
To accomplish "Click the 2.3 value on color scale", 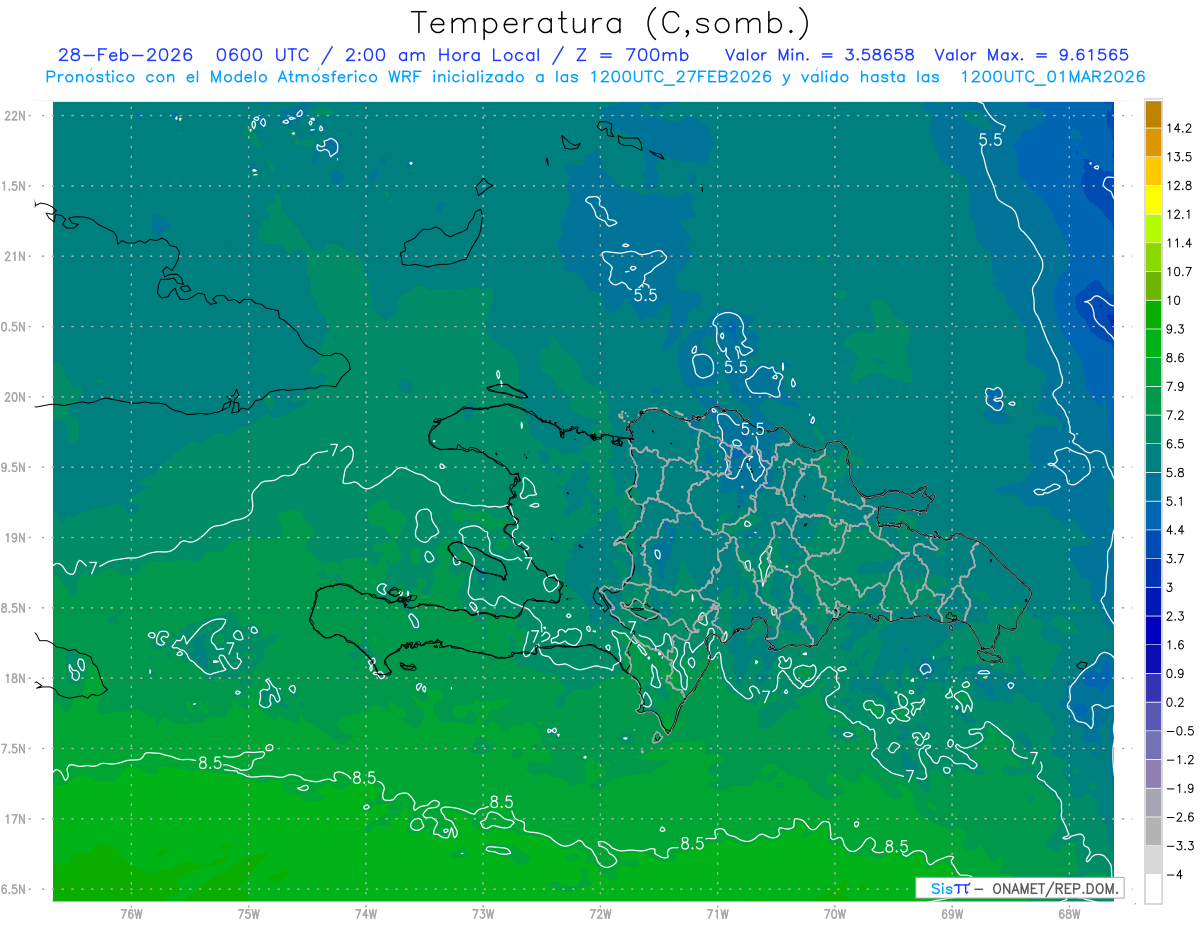I will [x=1177, y=616].
